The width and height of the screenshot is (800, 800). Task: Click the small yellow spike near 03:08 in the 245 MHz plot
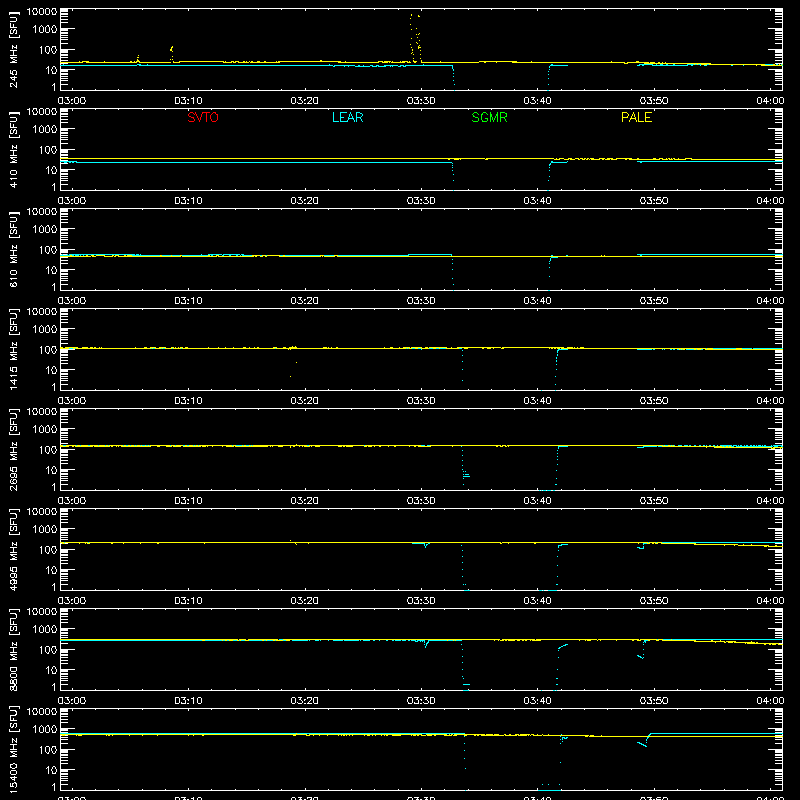pyautogui.click(x=171, y=54)
